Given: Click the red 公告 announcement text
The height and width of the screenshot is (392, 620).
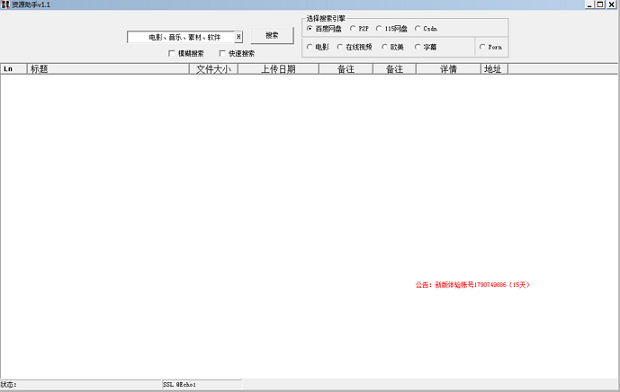Looking at the screenshot, I should pos(472,285).
